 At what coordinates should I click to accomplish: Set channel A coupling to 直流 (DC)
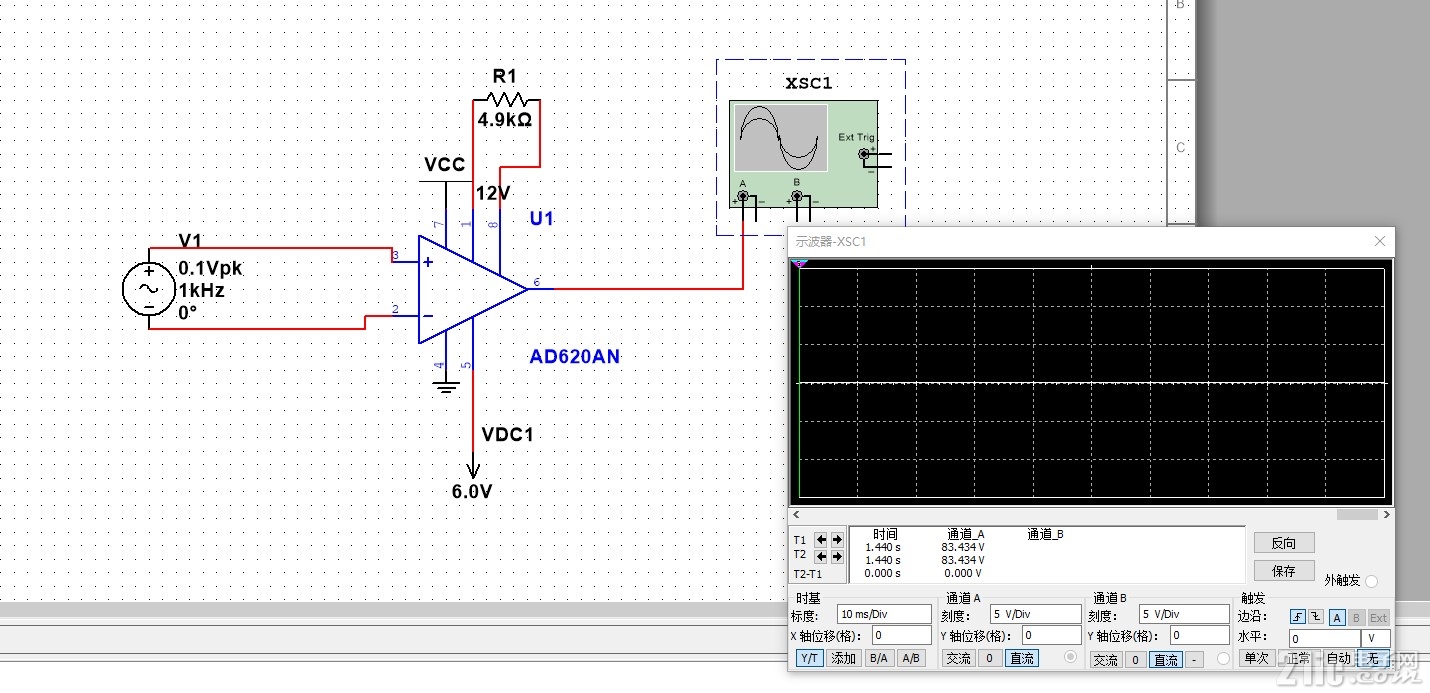click(1021, 658)
